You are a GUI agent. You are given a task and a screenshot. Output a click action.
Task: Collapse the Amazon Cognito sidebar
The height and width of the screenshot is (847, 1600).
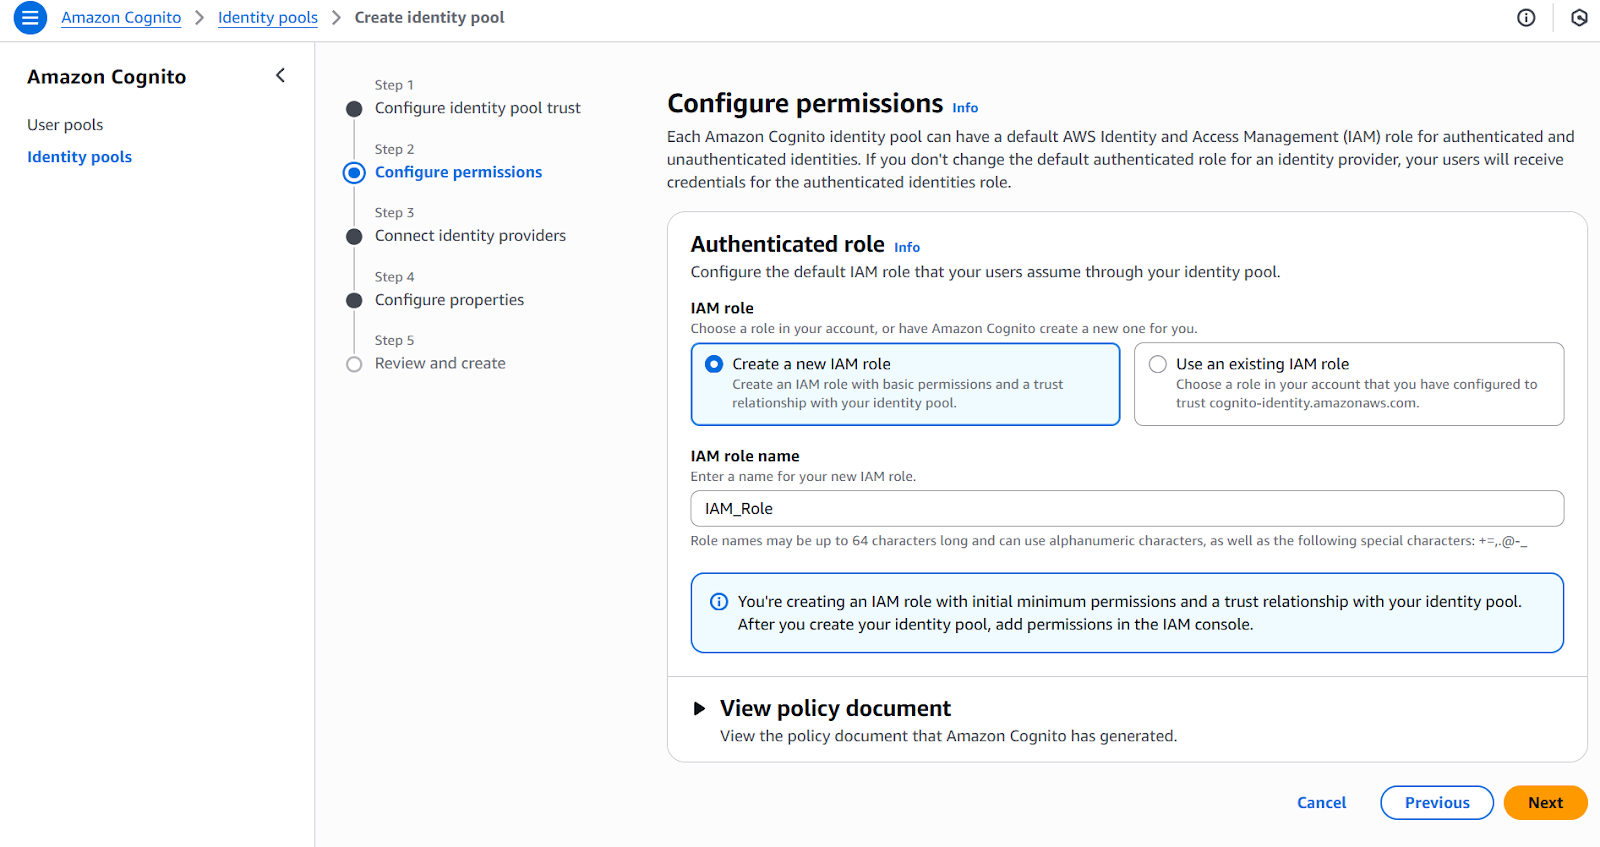click(280, 75)
